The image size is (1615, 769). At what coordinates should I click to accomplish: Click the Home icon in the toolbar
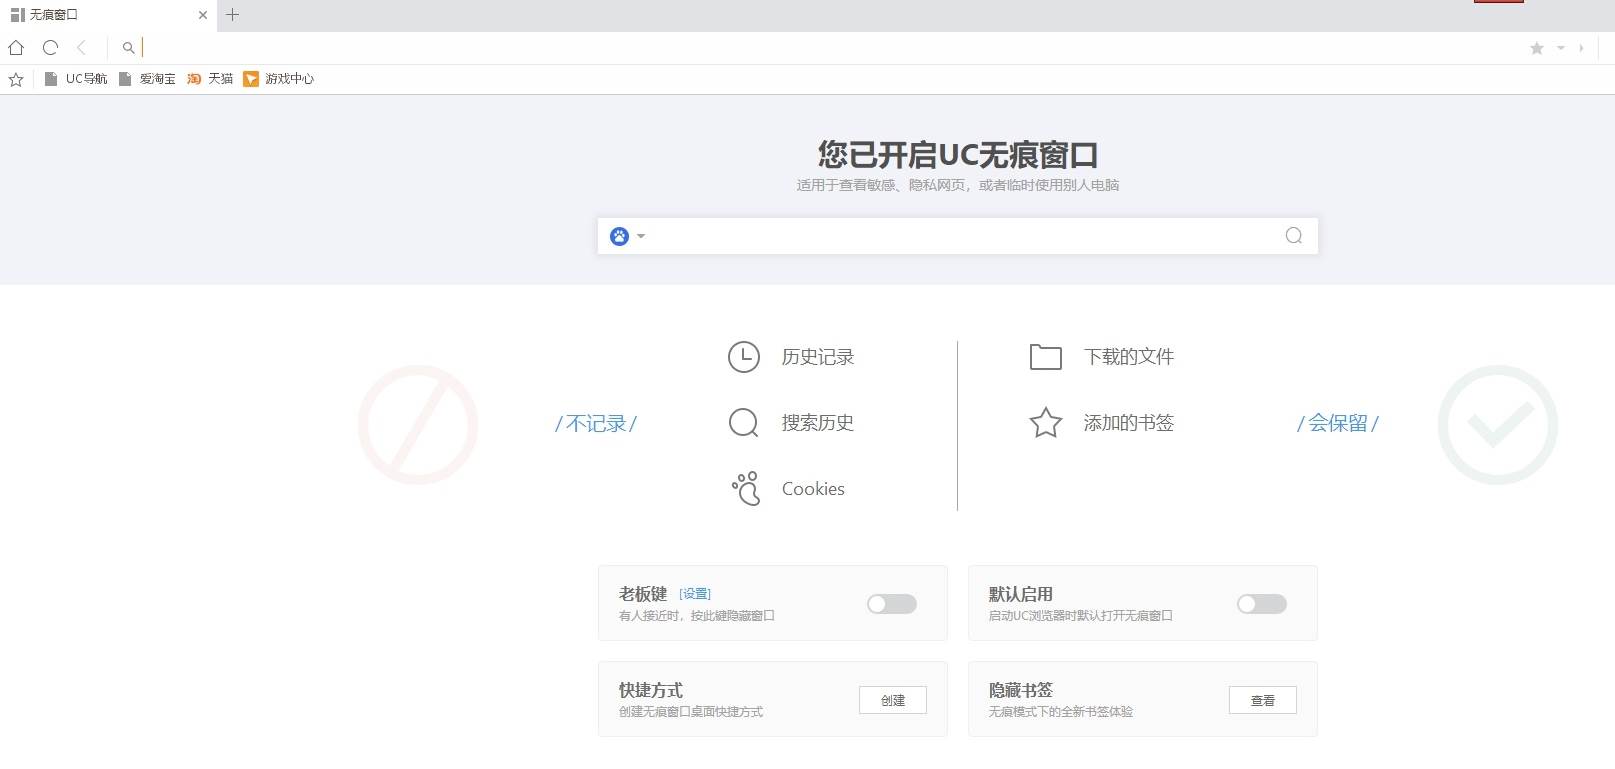pyautogui.click(x=16, y=47)
